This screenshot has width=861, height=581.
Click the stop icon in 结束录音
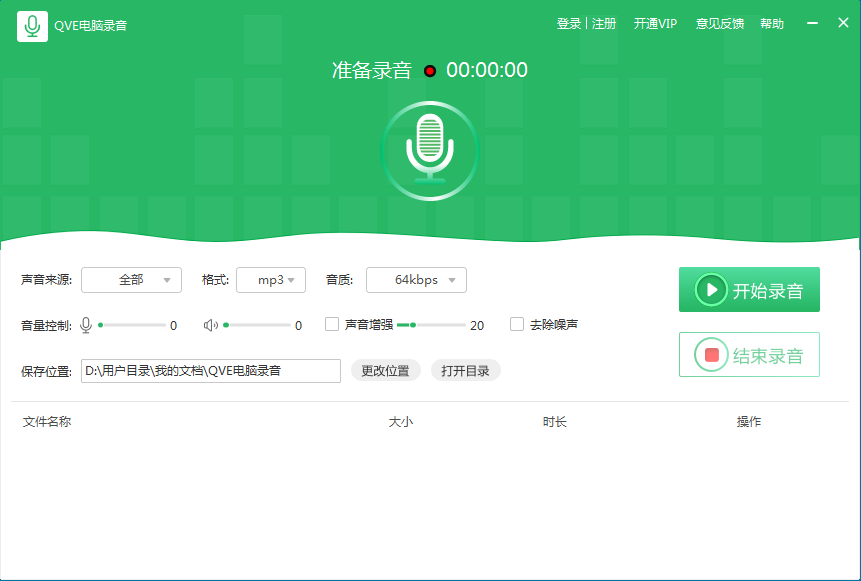pos(711,355)
